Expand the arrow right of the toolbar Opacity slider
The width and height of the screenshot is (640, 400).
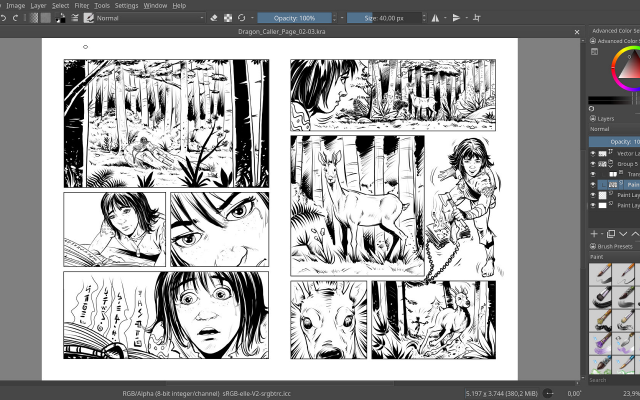(342, 18)
